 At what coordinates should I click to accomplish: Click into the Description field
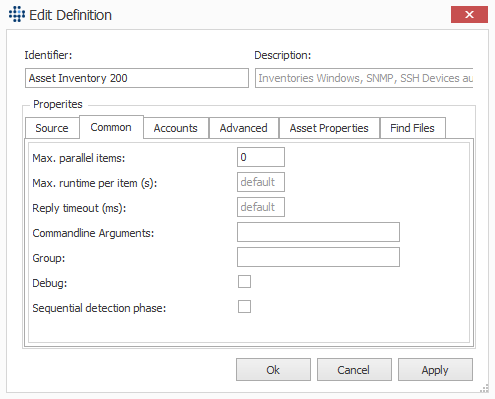(364, 78)
